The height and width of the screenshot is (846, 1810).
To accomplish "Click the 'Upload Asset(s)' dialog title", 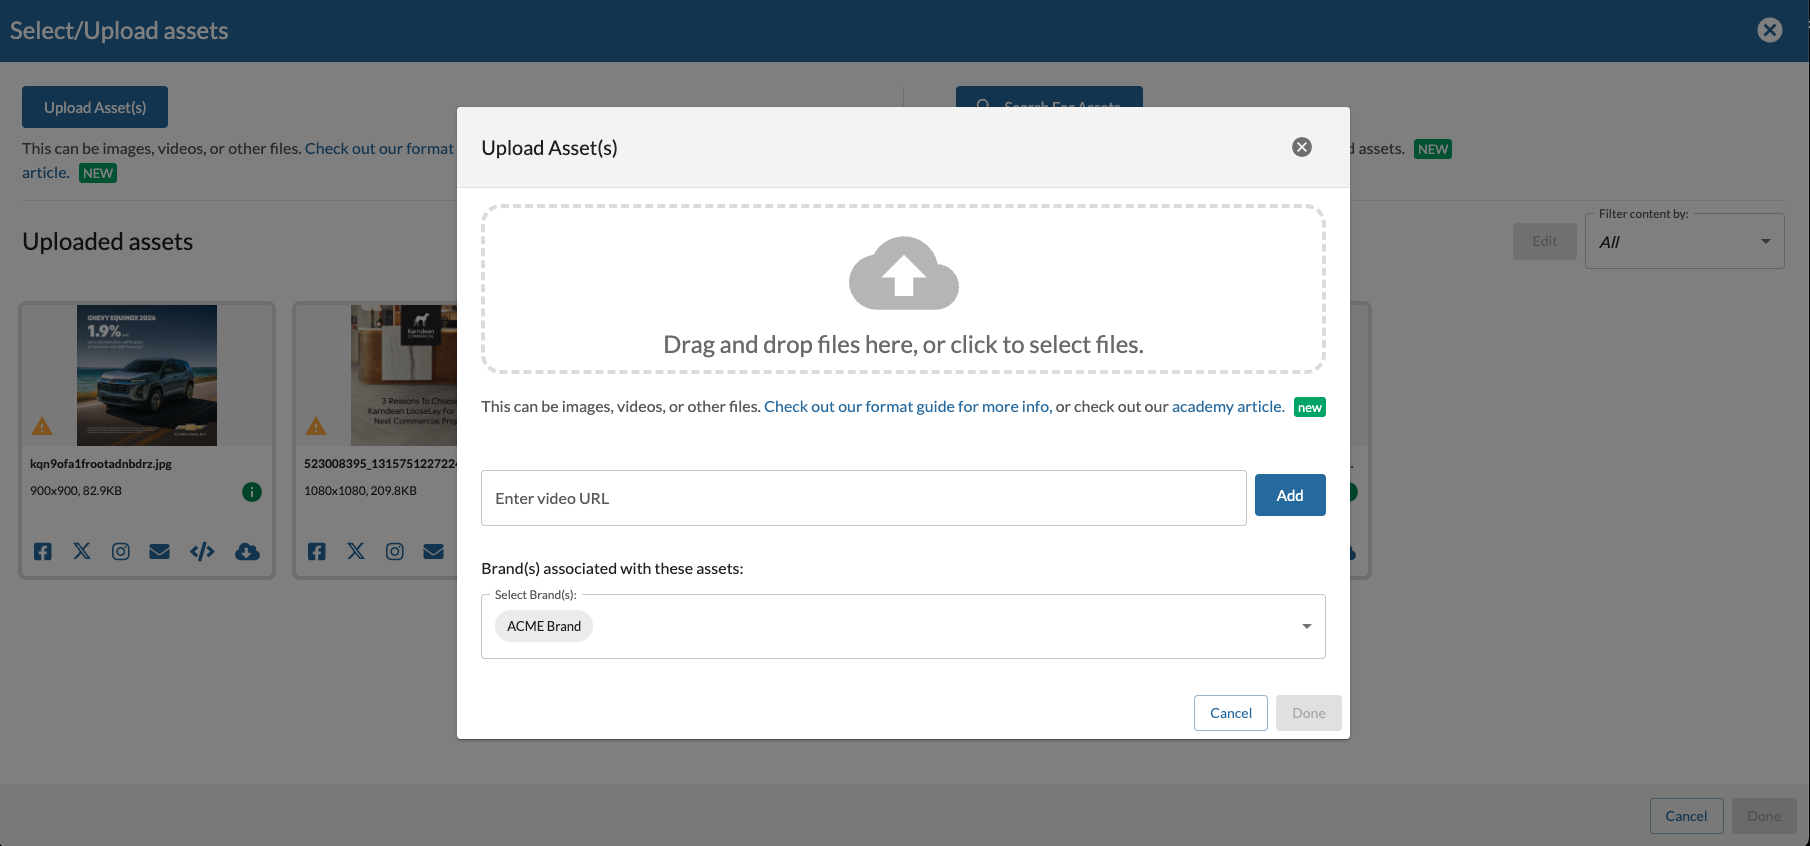I will pyautogui.click(x=549, y=148).
